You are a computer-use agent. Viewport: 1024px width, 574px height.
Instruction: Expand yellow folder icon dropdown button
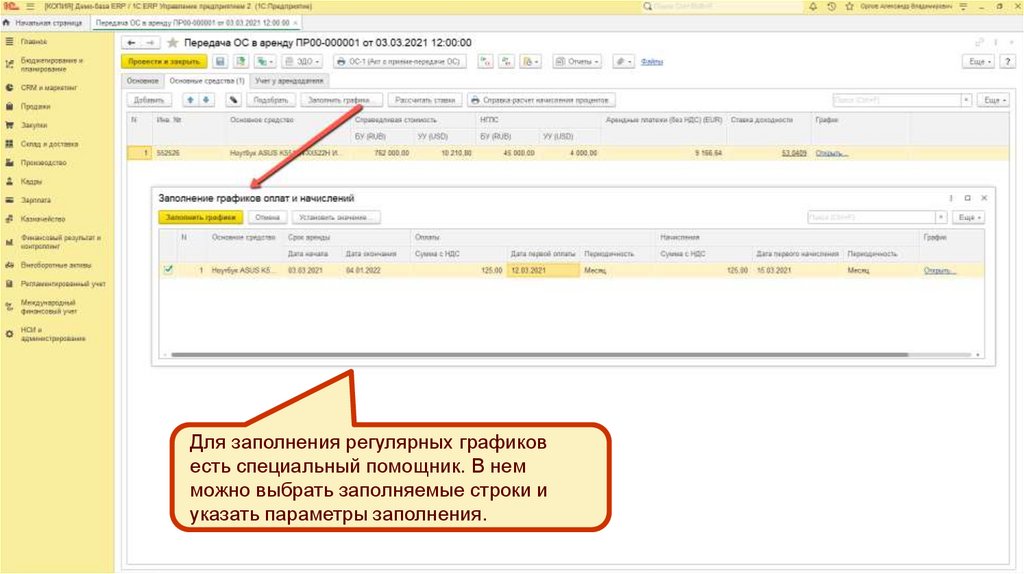(x=530, y=61)
